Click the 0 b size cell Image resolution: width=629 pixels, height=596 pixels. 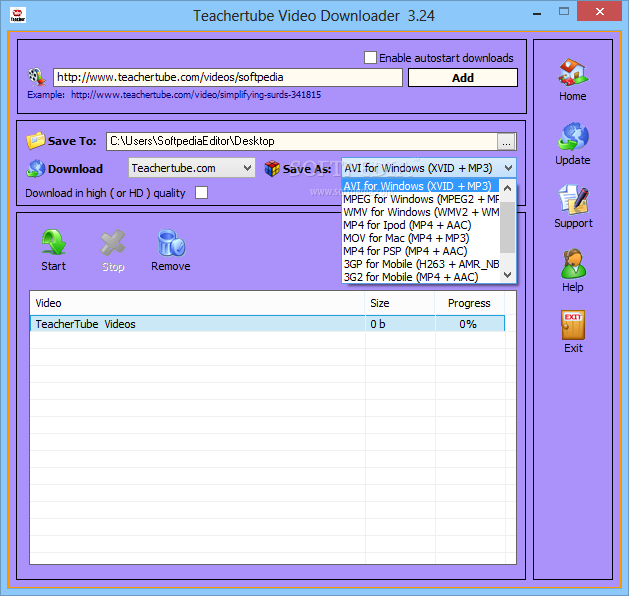click(x=400, y=324)
